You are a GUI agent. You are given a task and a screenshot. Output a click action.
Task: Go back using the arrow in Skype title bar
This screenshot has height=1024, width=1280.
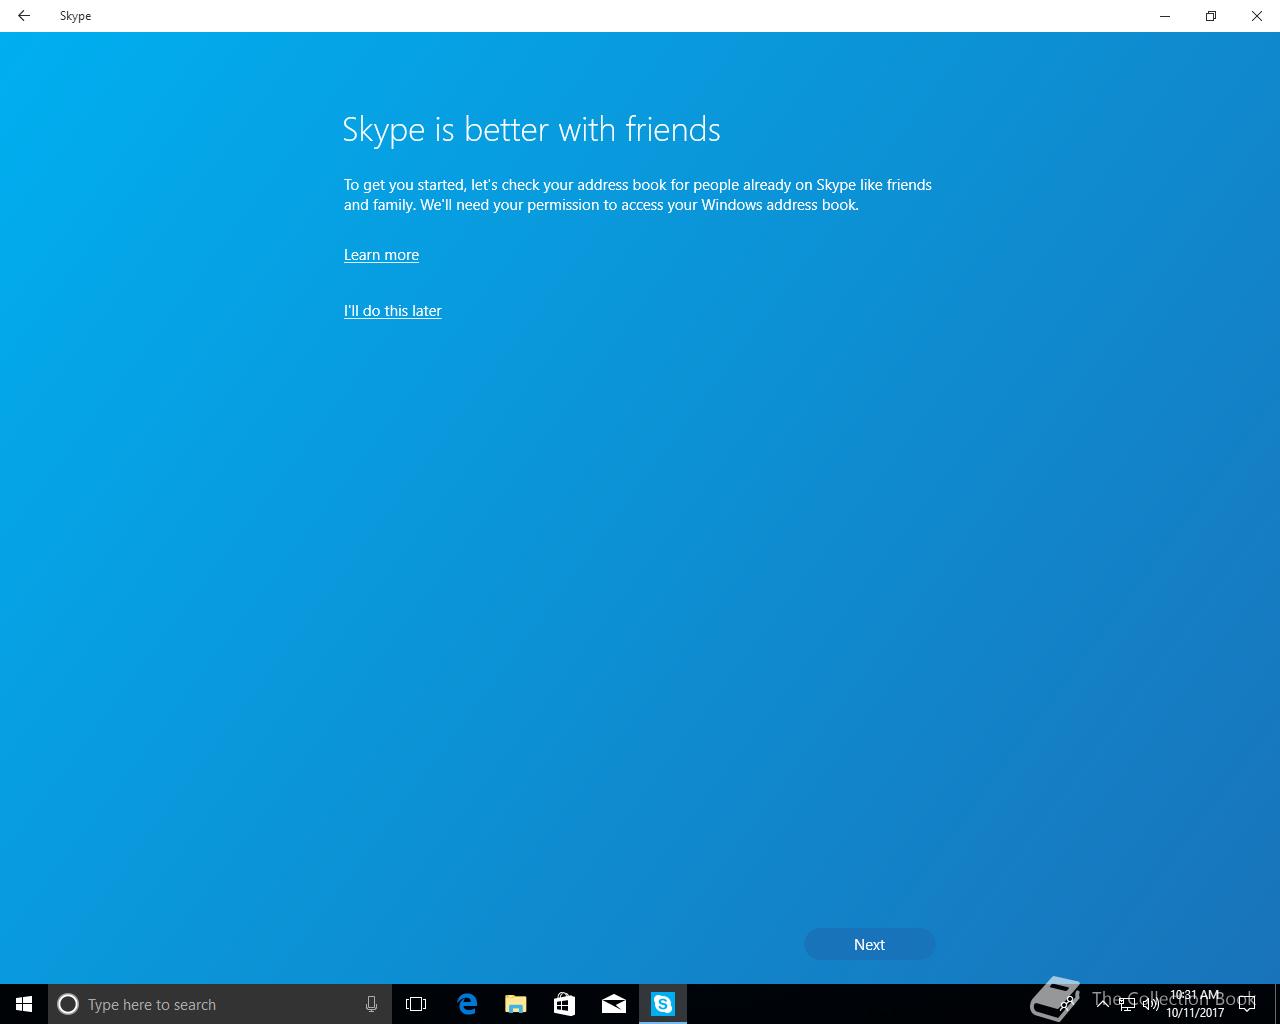pos(24,16)
